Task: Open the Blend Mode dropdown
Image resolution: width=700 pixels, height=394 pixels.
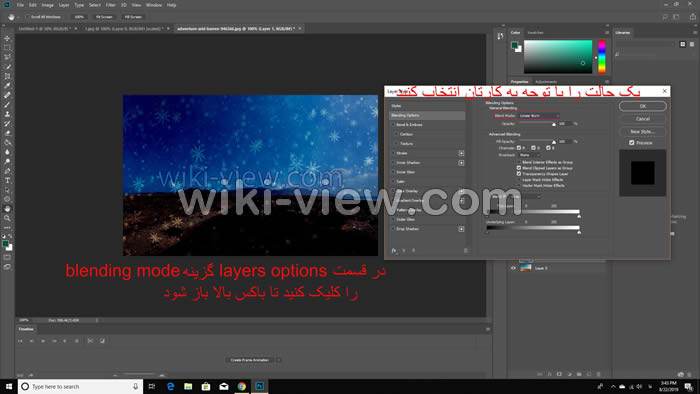Action: click(x=538, y=116)
